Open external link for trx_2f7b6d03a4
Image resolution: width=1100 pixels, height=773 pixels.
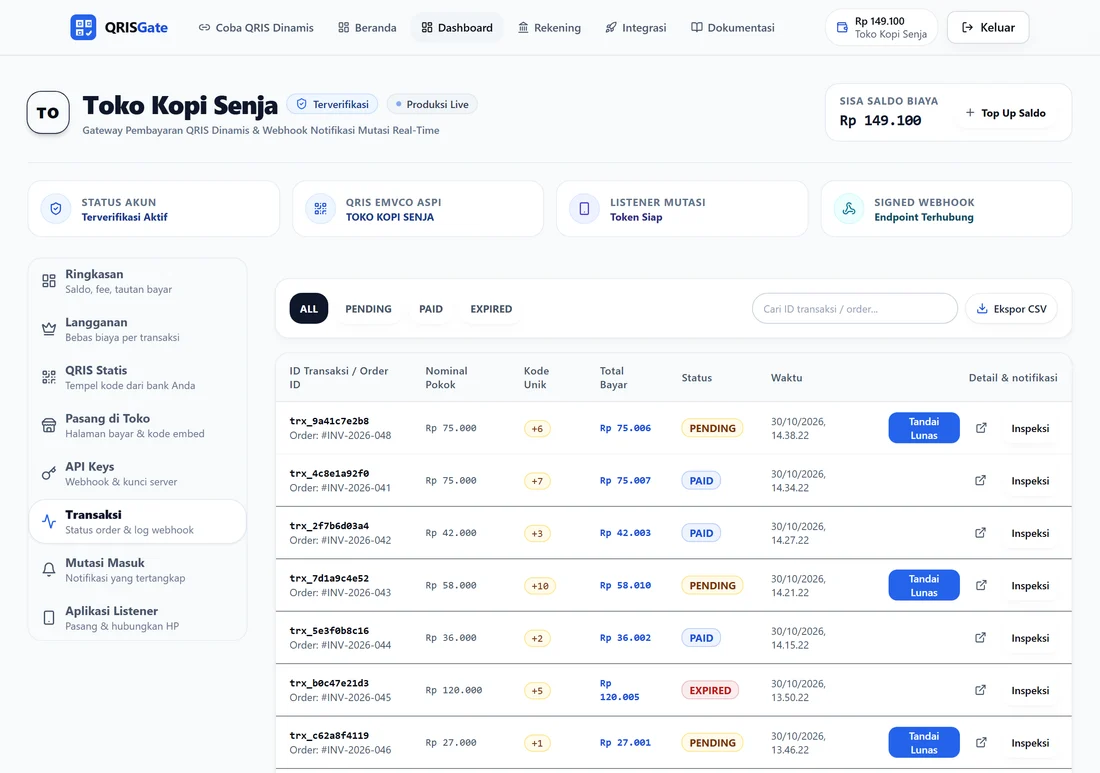click(981, 533)
